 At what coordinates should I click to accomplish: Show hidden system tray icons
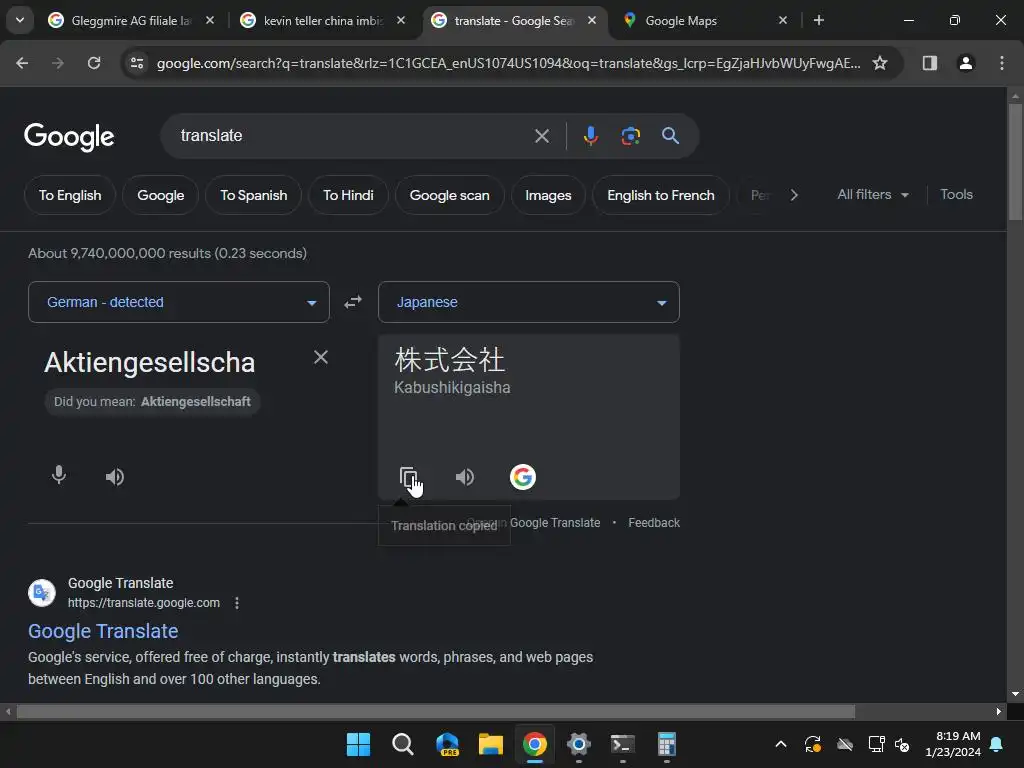pyautogui.click(x=780, y=744)
